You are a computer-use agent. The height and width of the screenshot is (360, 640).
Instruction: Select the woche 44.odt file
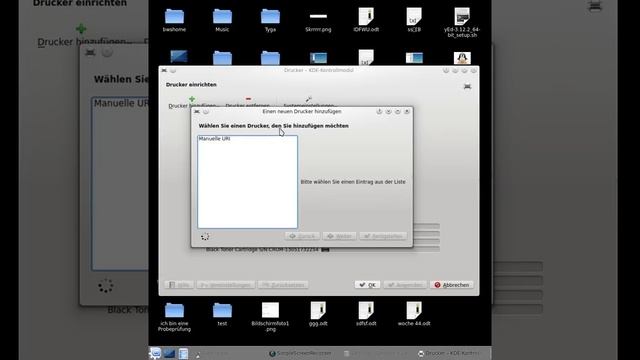pos(414,313)
